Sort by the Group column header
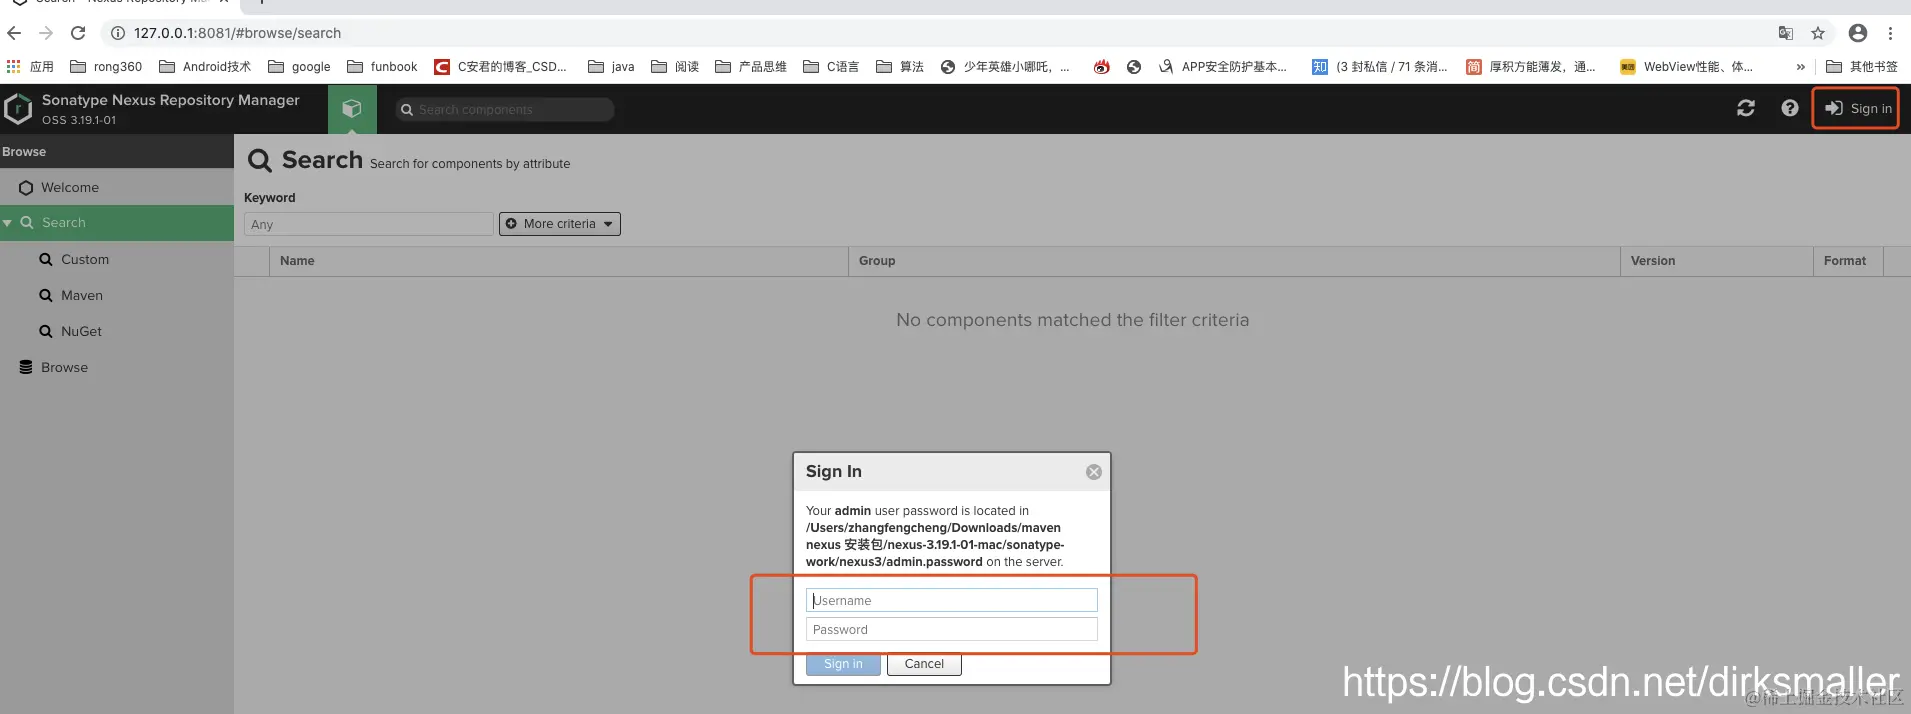The image size is (1911, 714). (x=1234, y=261)
